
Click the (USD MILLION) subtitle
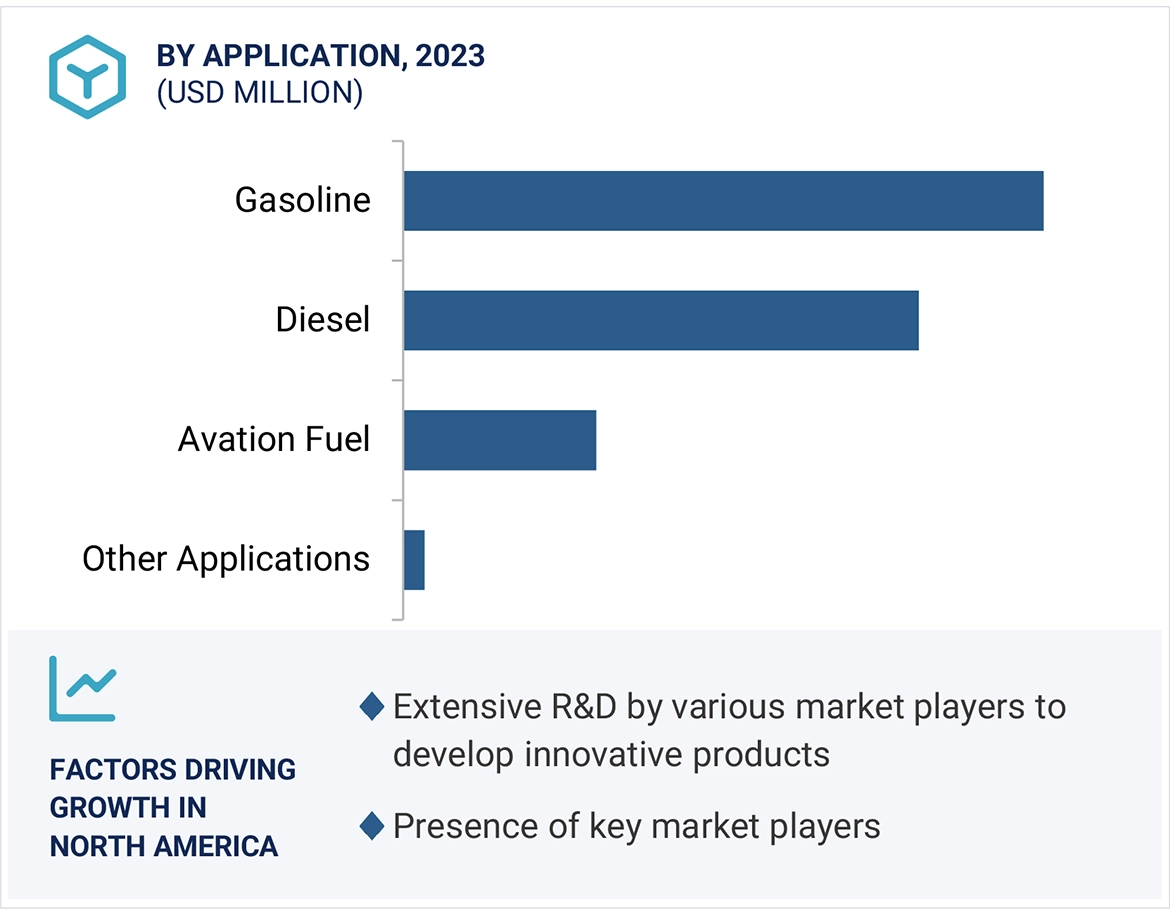tap(259, 92)
